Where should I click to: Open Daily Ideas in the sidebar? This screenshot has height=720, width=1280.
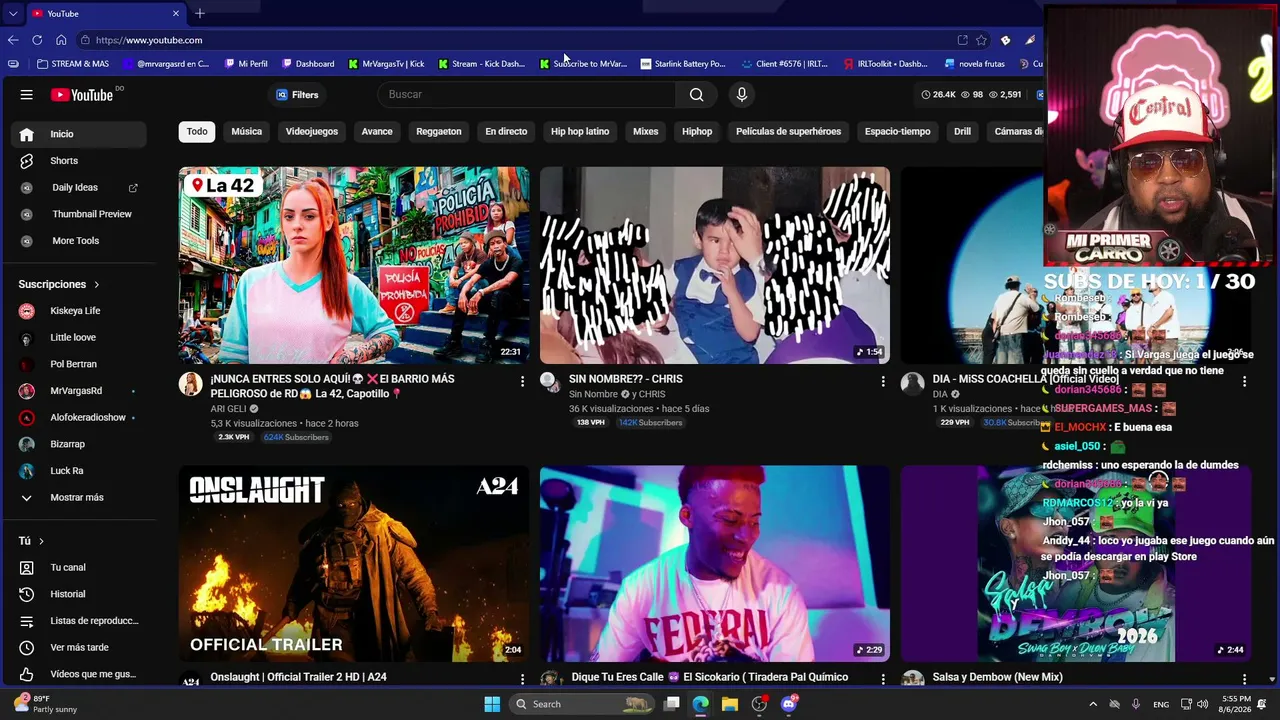pos(79,187)
